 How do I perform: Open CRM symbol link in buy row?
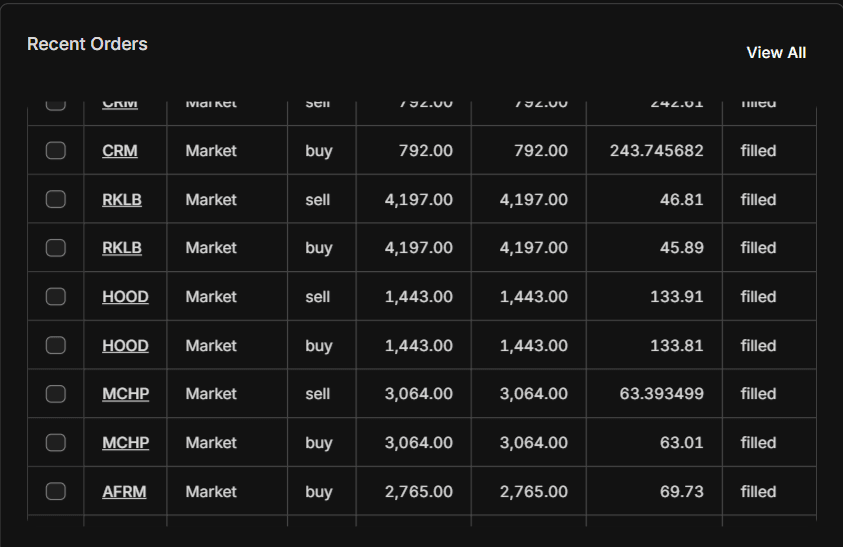[120, 151]
